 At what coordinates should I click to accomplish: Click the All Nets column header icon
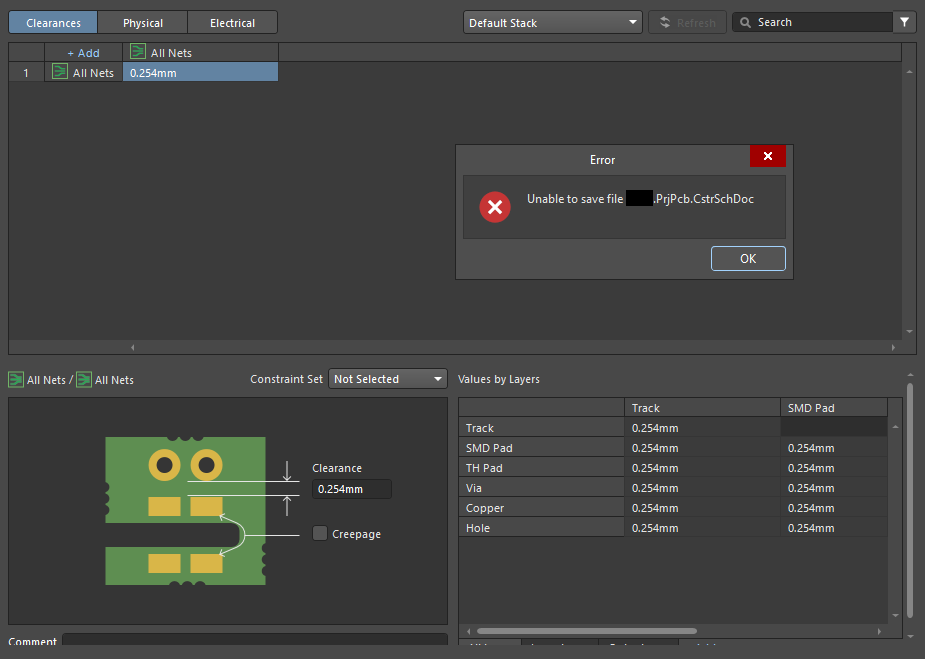[x=137, y=51]
